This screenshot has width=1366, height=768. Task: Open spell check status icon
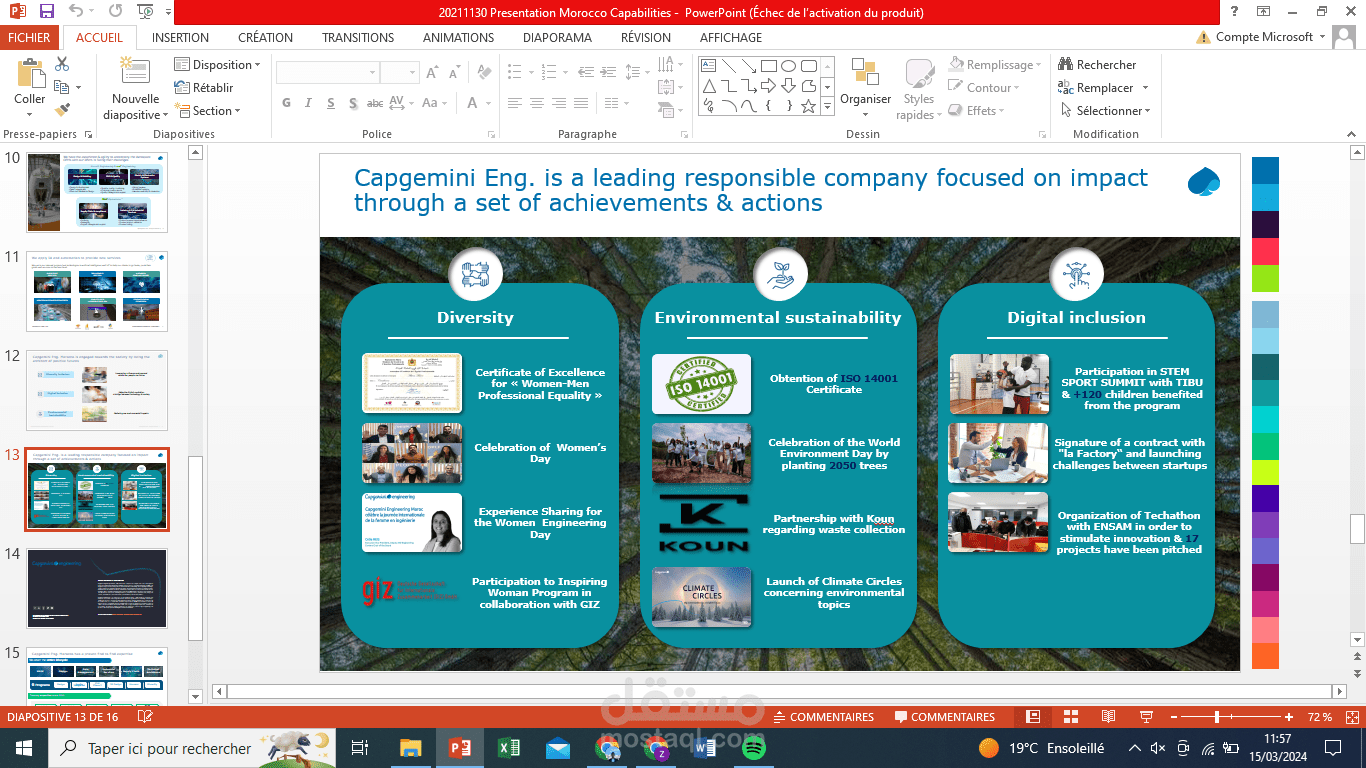coord(145,717)
